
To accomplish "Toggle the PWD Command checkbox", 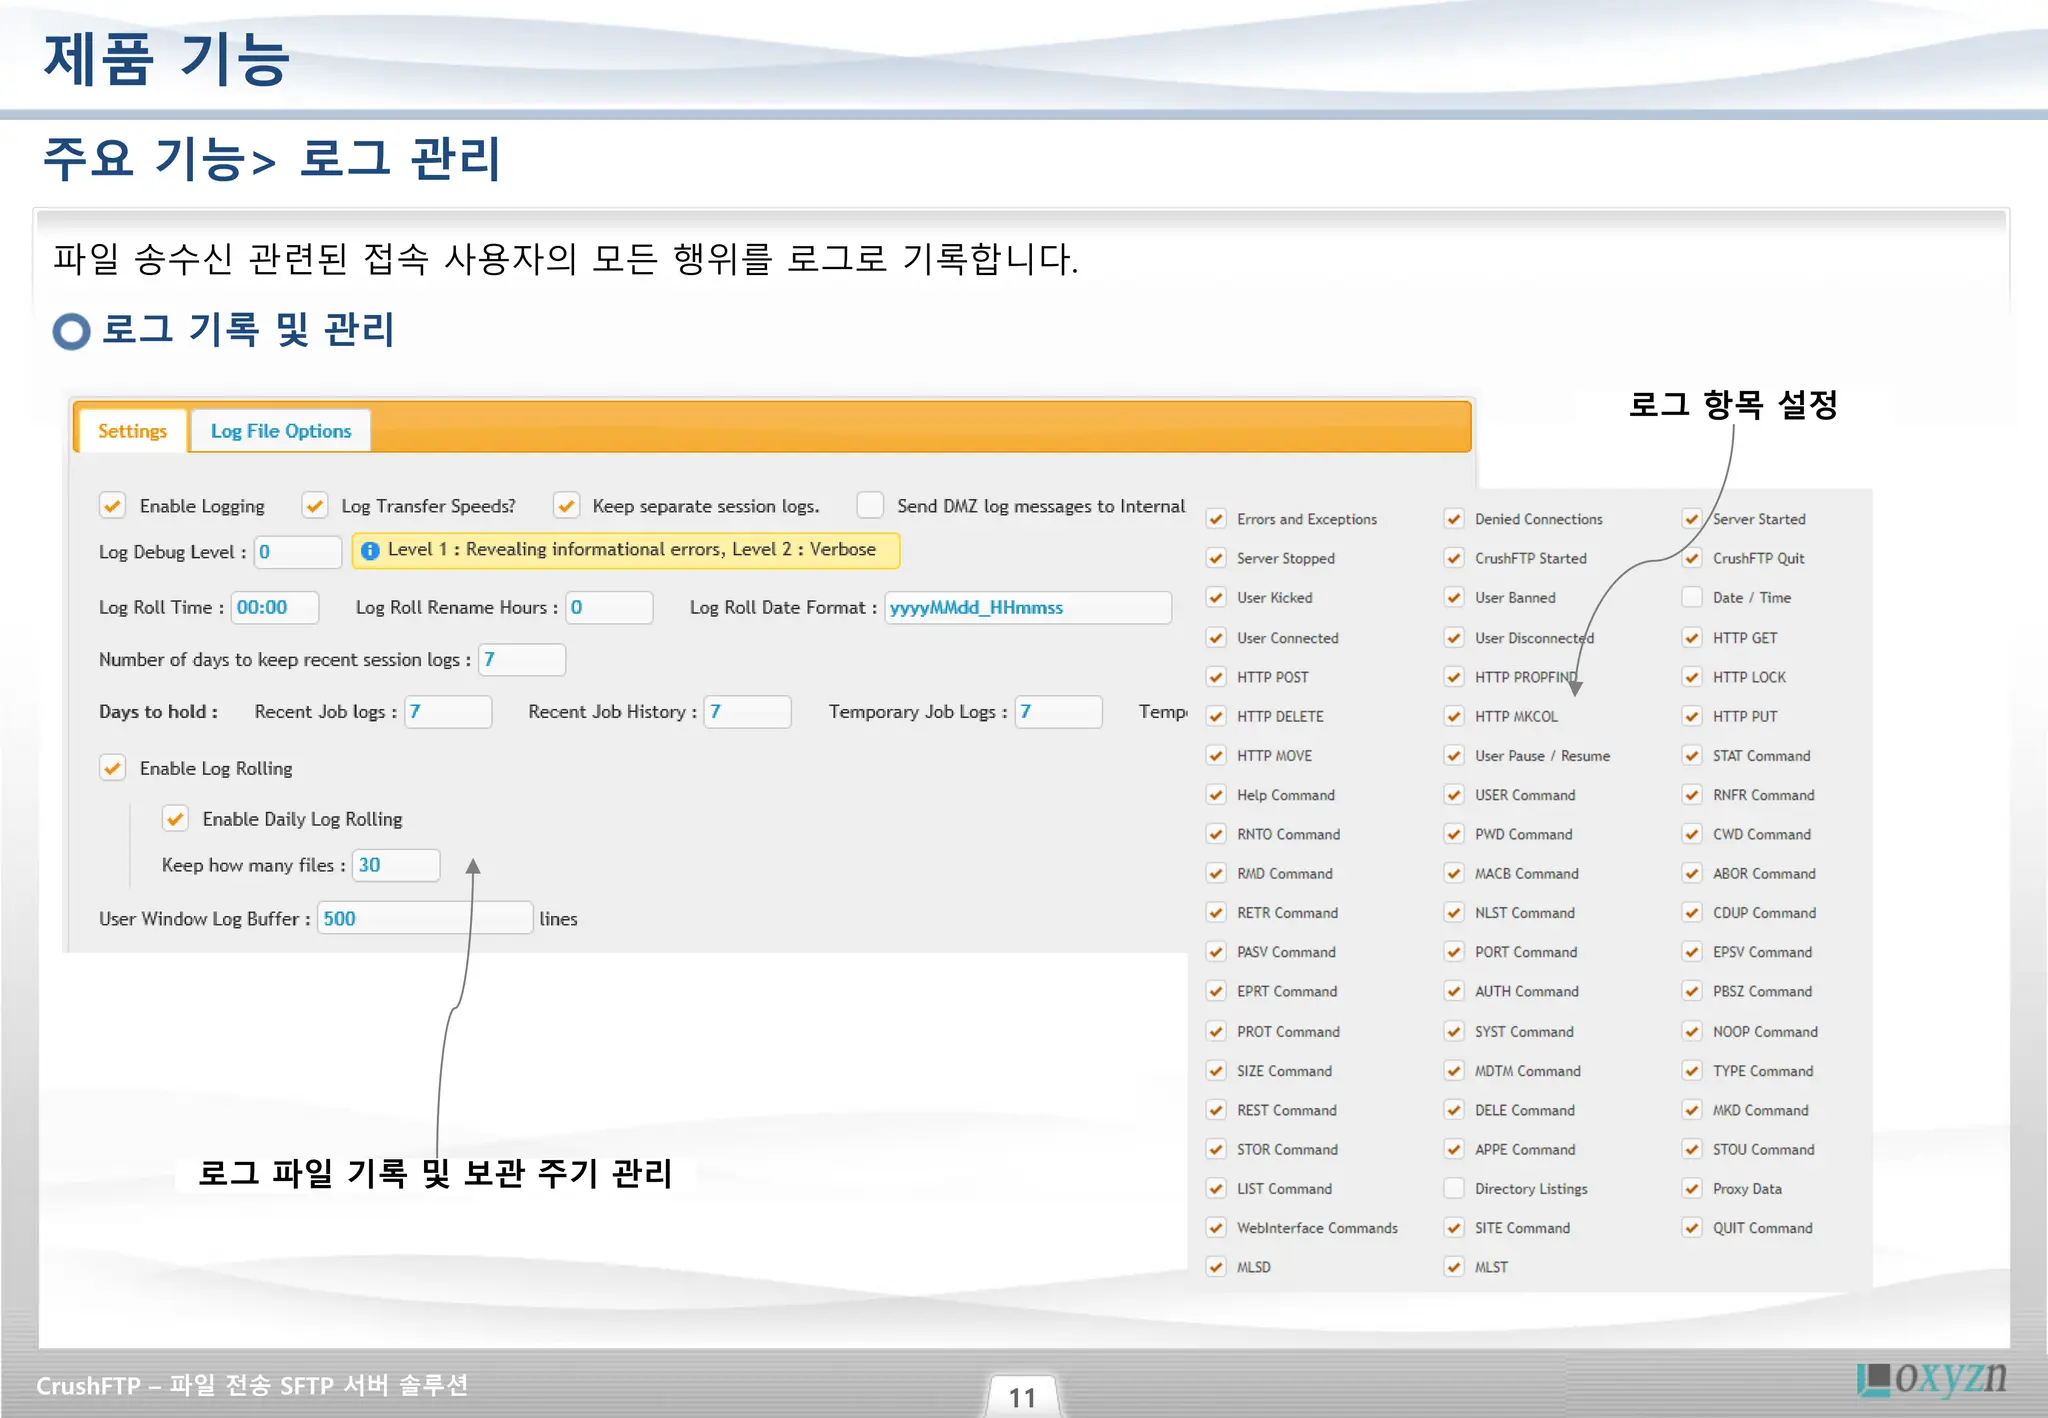I will (1454, 834).
